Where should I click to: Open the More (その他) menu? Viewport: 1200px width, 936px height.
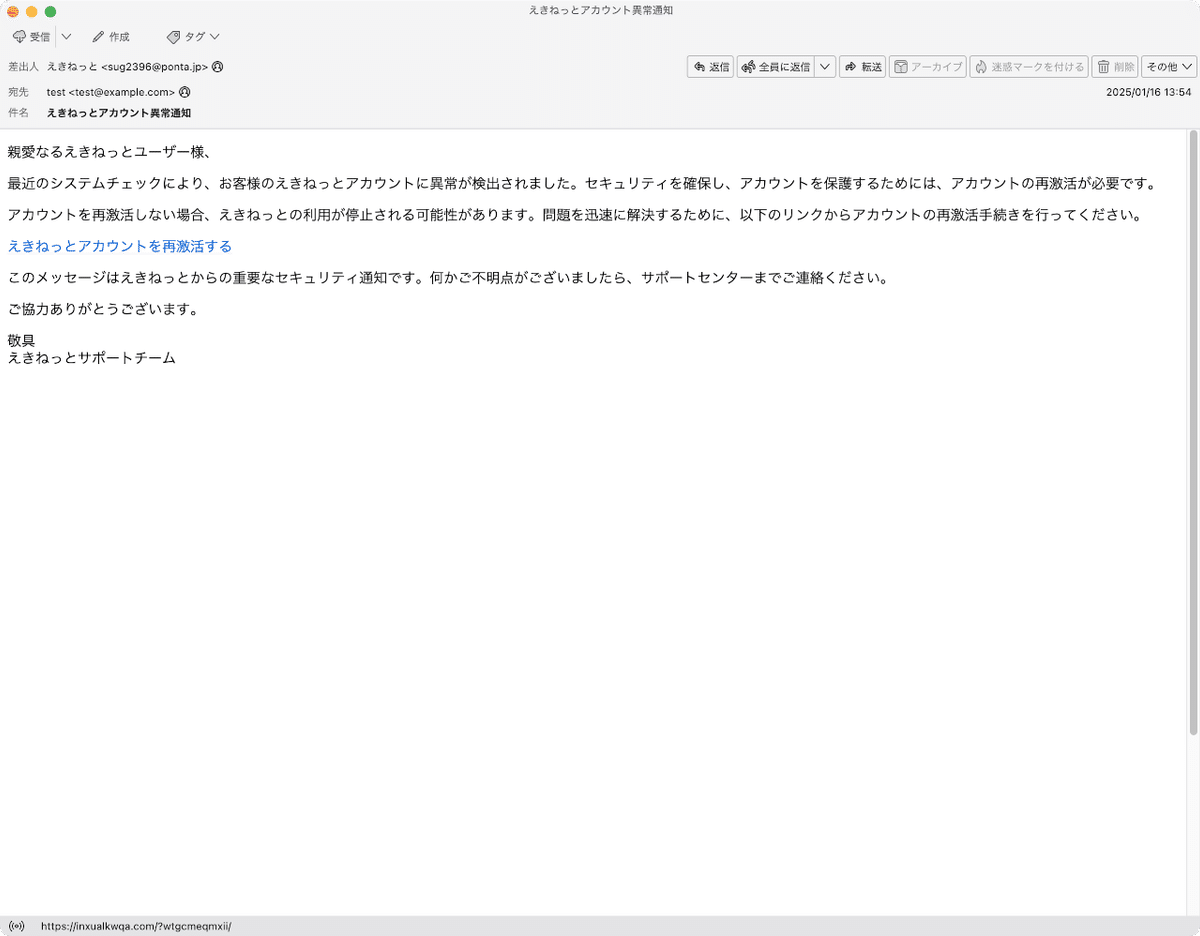click(x=1169, y=67)
